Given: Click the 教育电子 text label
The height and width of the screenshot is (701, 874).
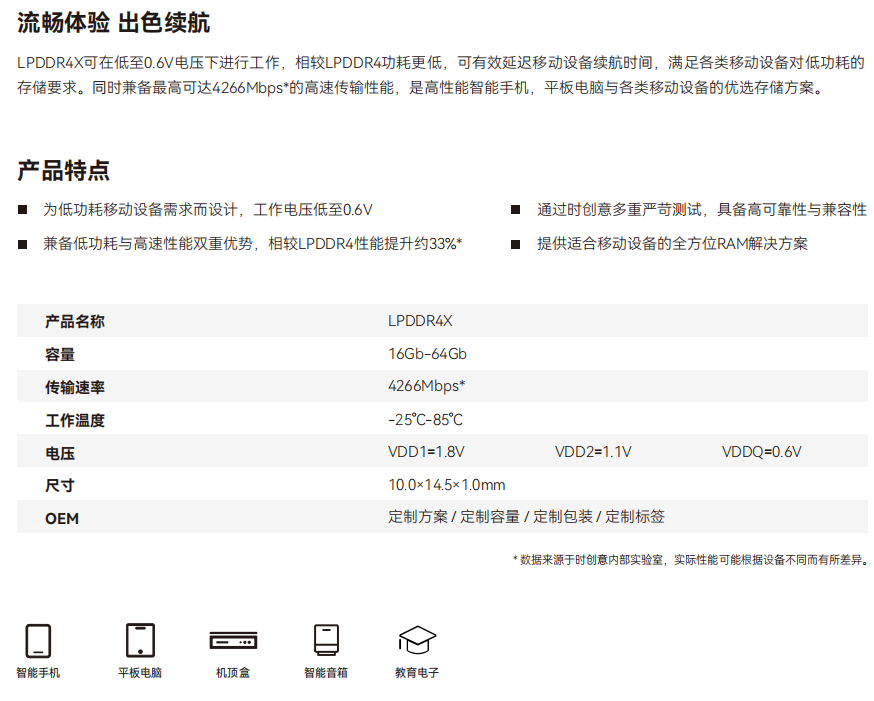Looking at the screenshot, I should (x=417, y=673).
